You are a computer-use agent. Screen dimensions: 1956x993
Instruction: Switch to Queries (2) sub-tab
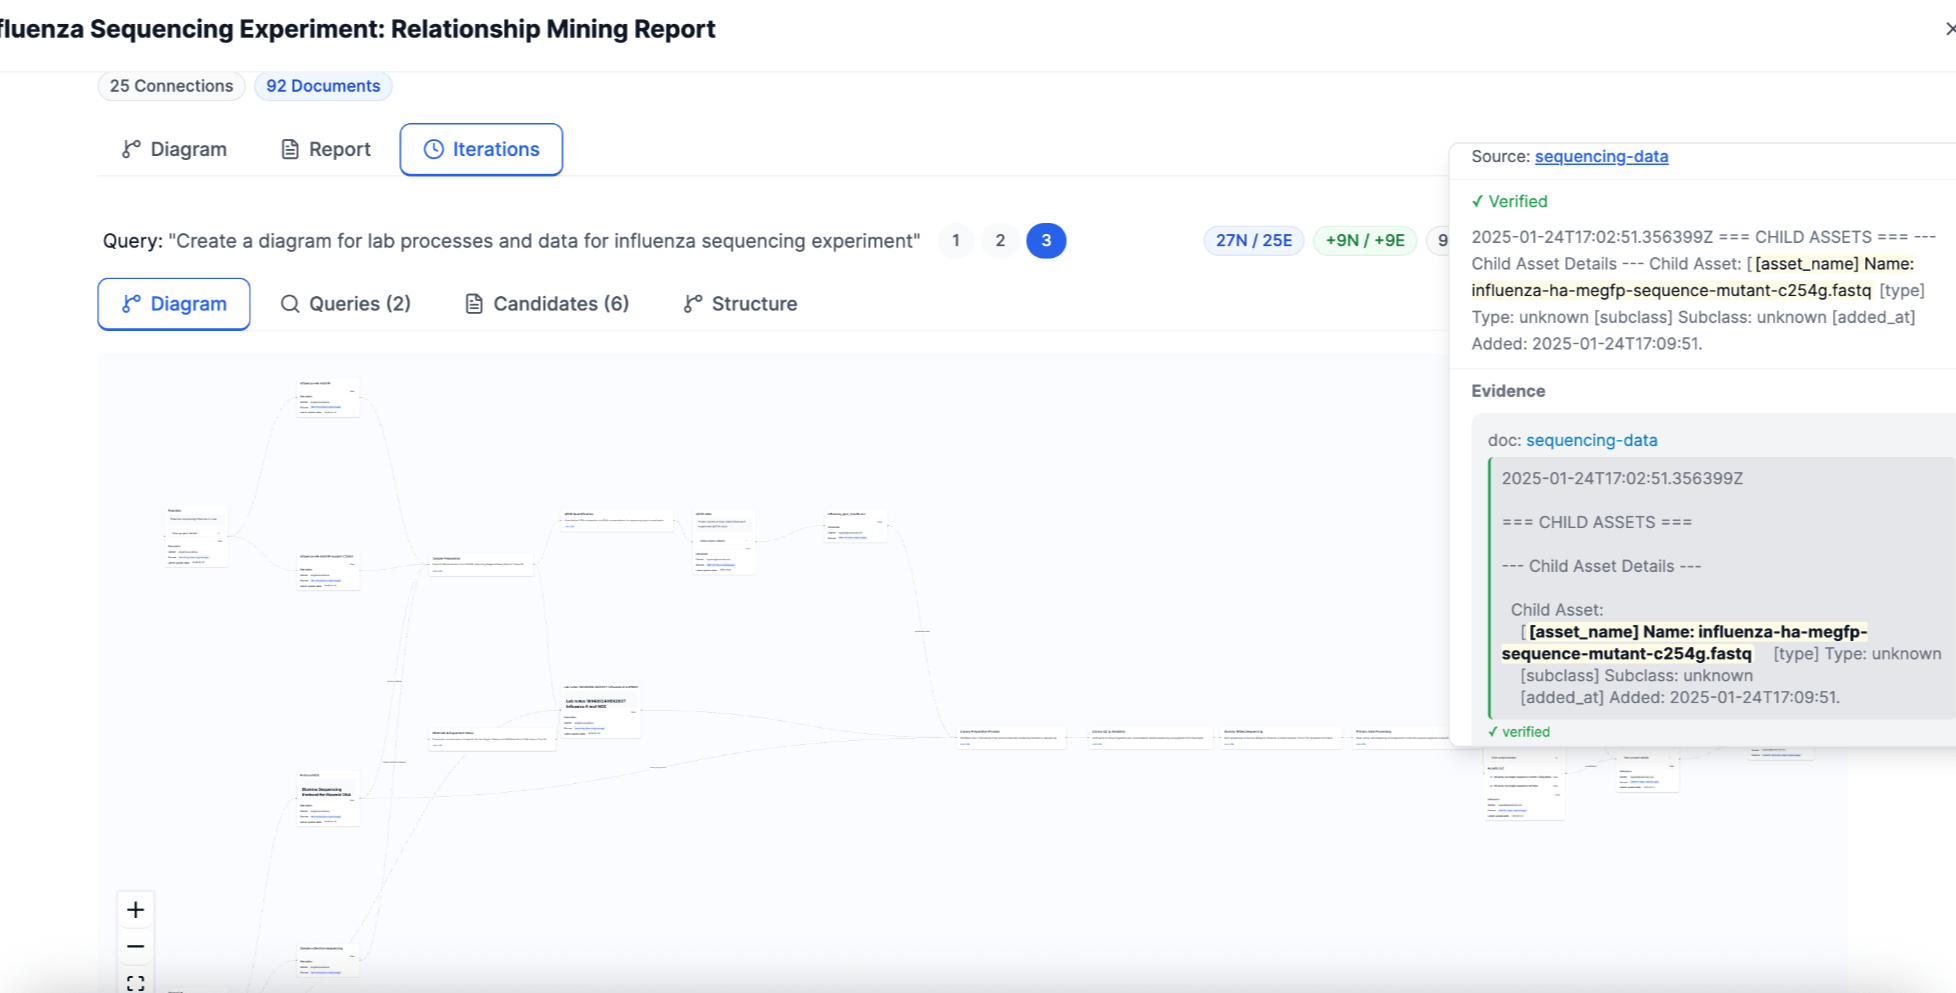346,304
